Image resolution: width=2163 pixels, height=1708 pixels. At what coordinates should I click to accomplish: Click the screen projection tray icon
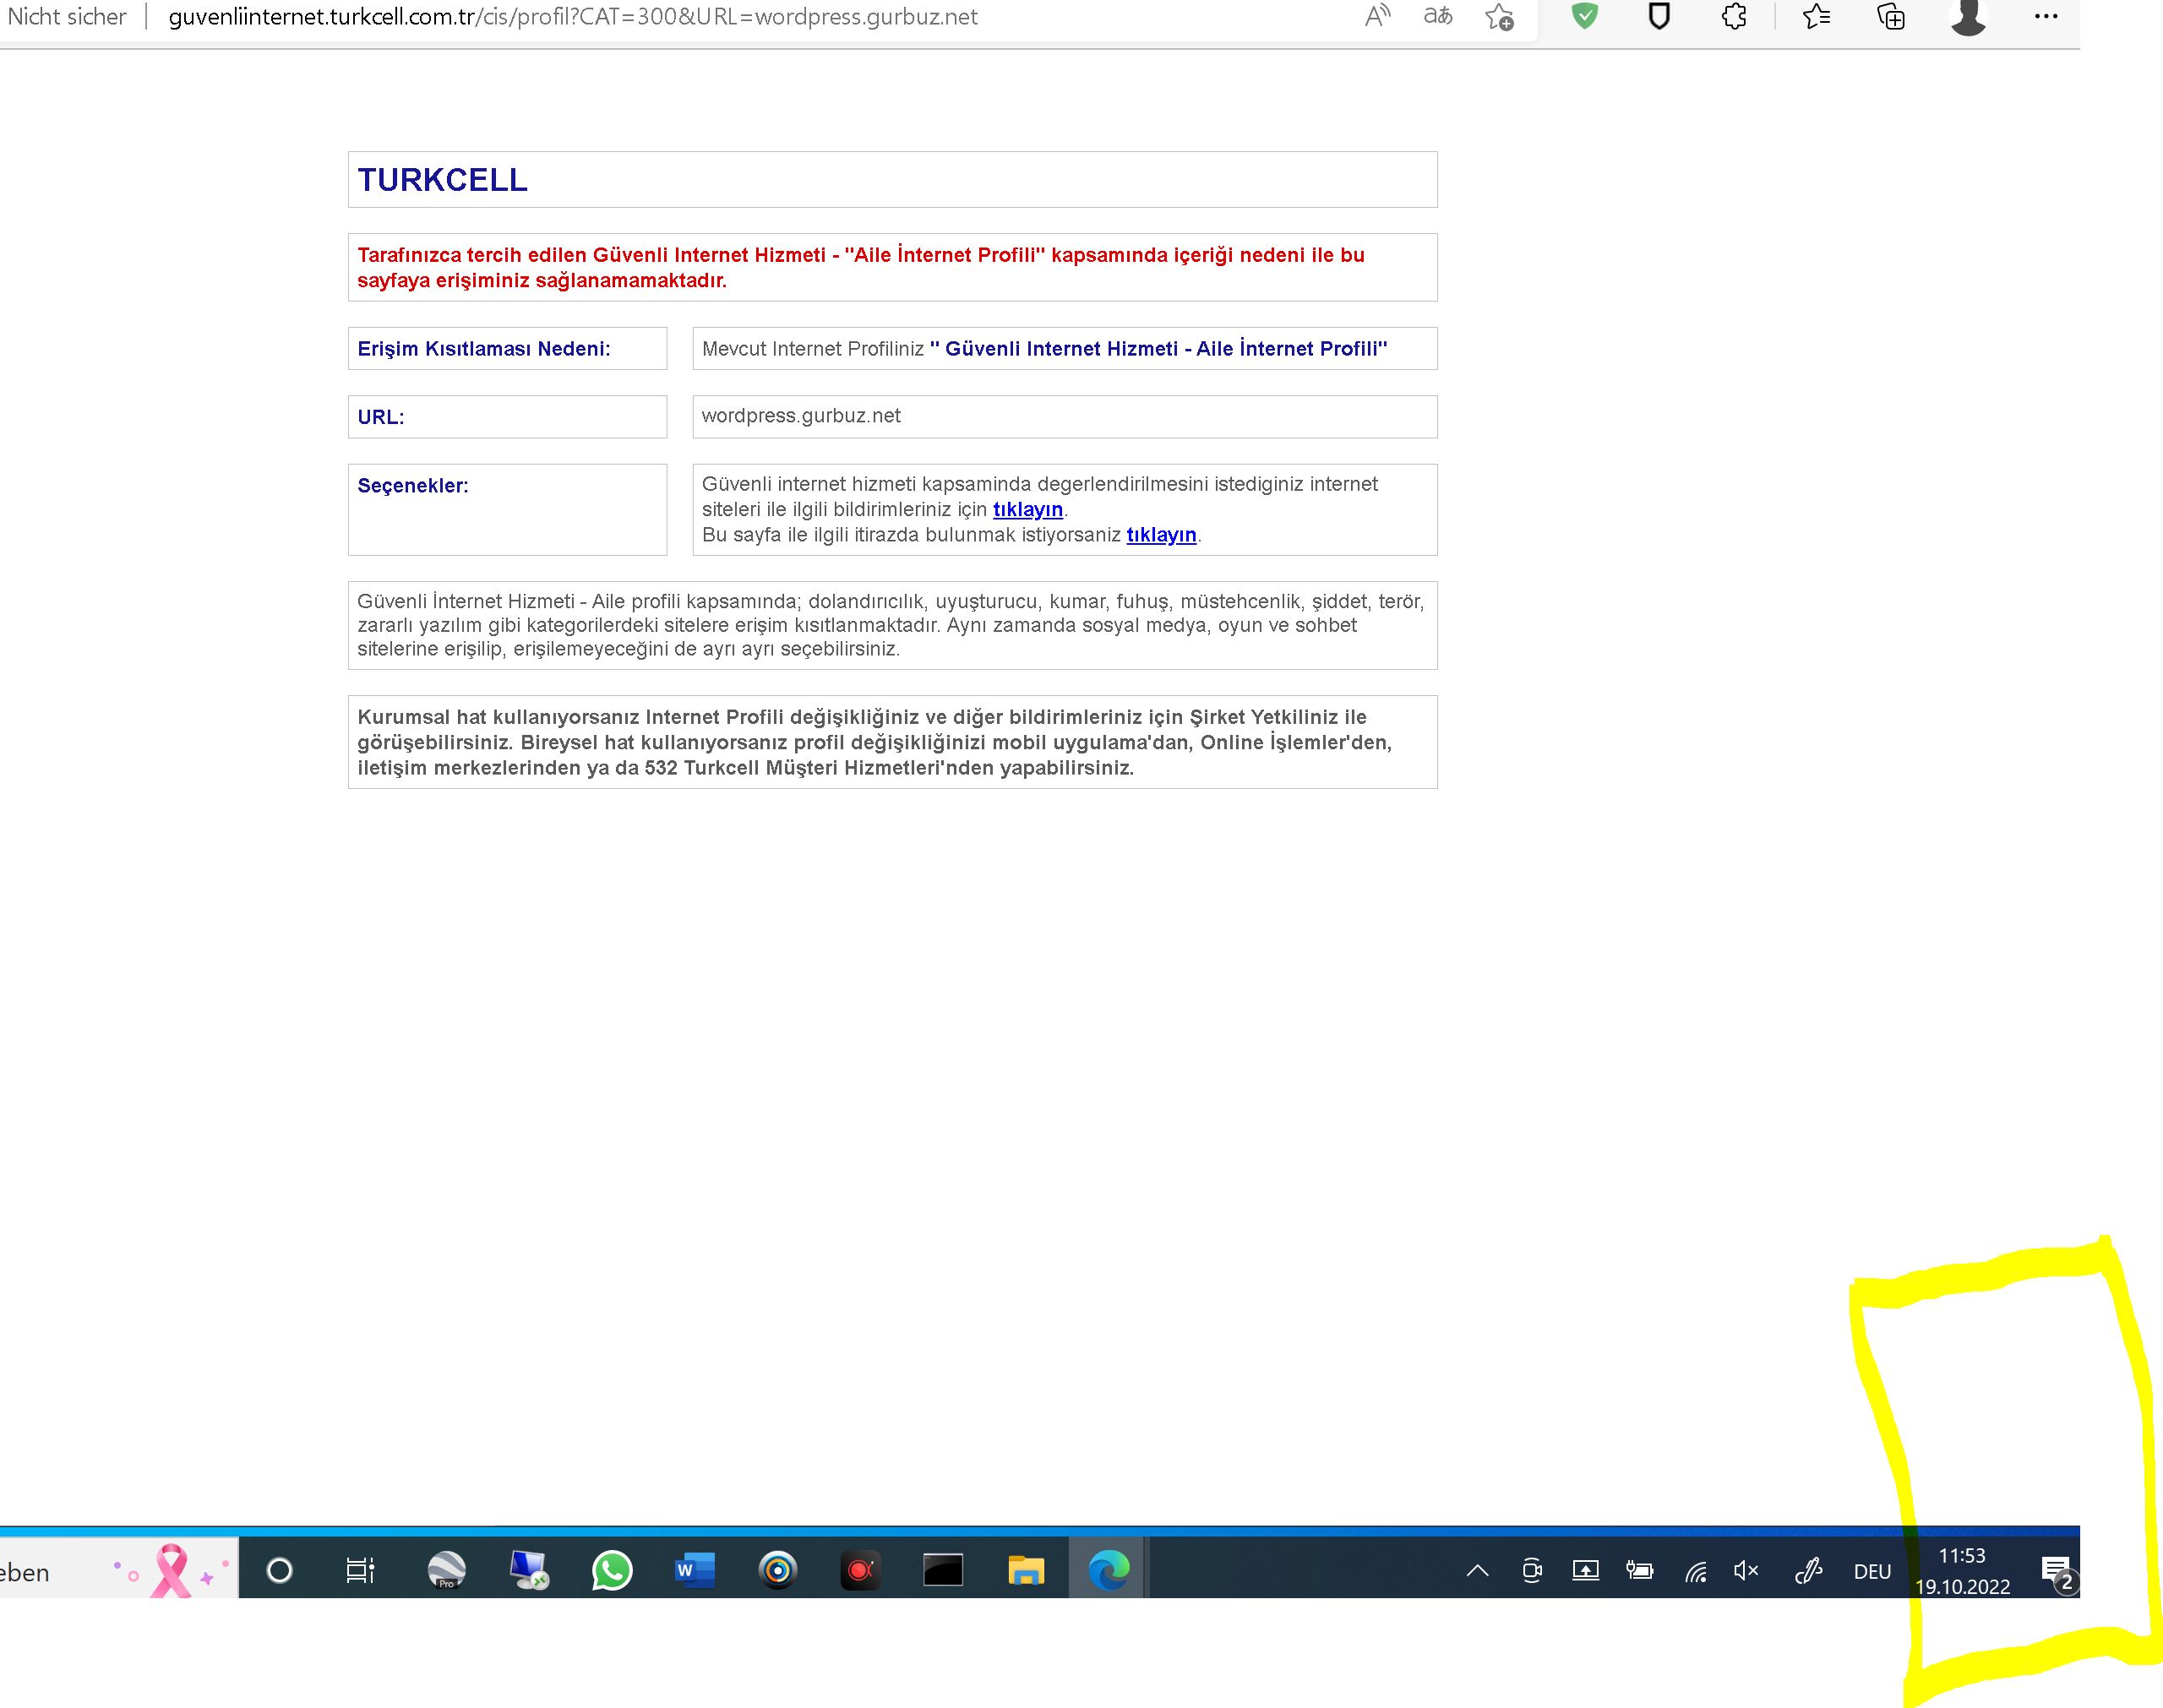pos(1586,1570)
